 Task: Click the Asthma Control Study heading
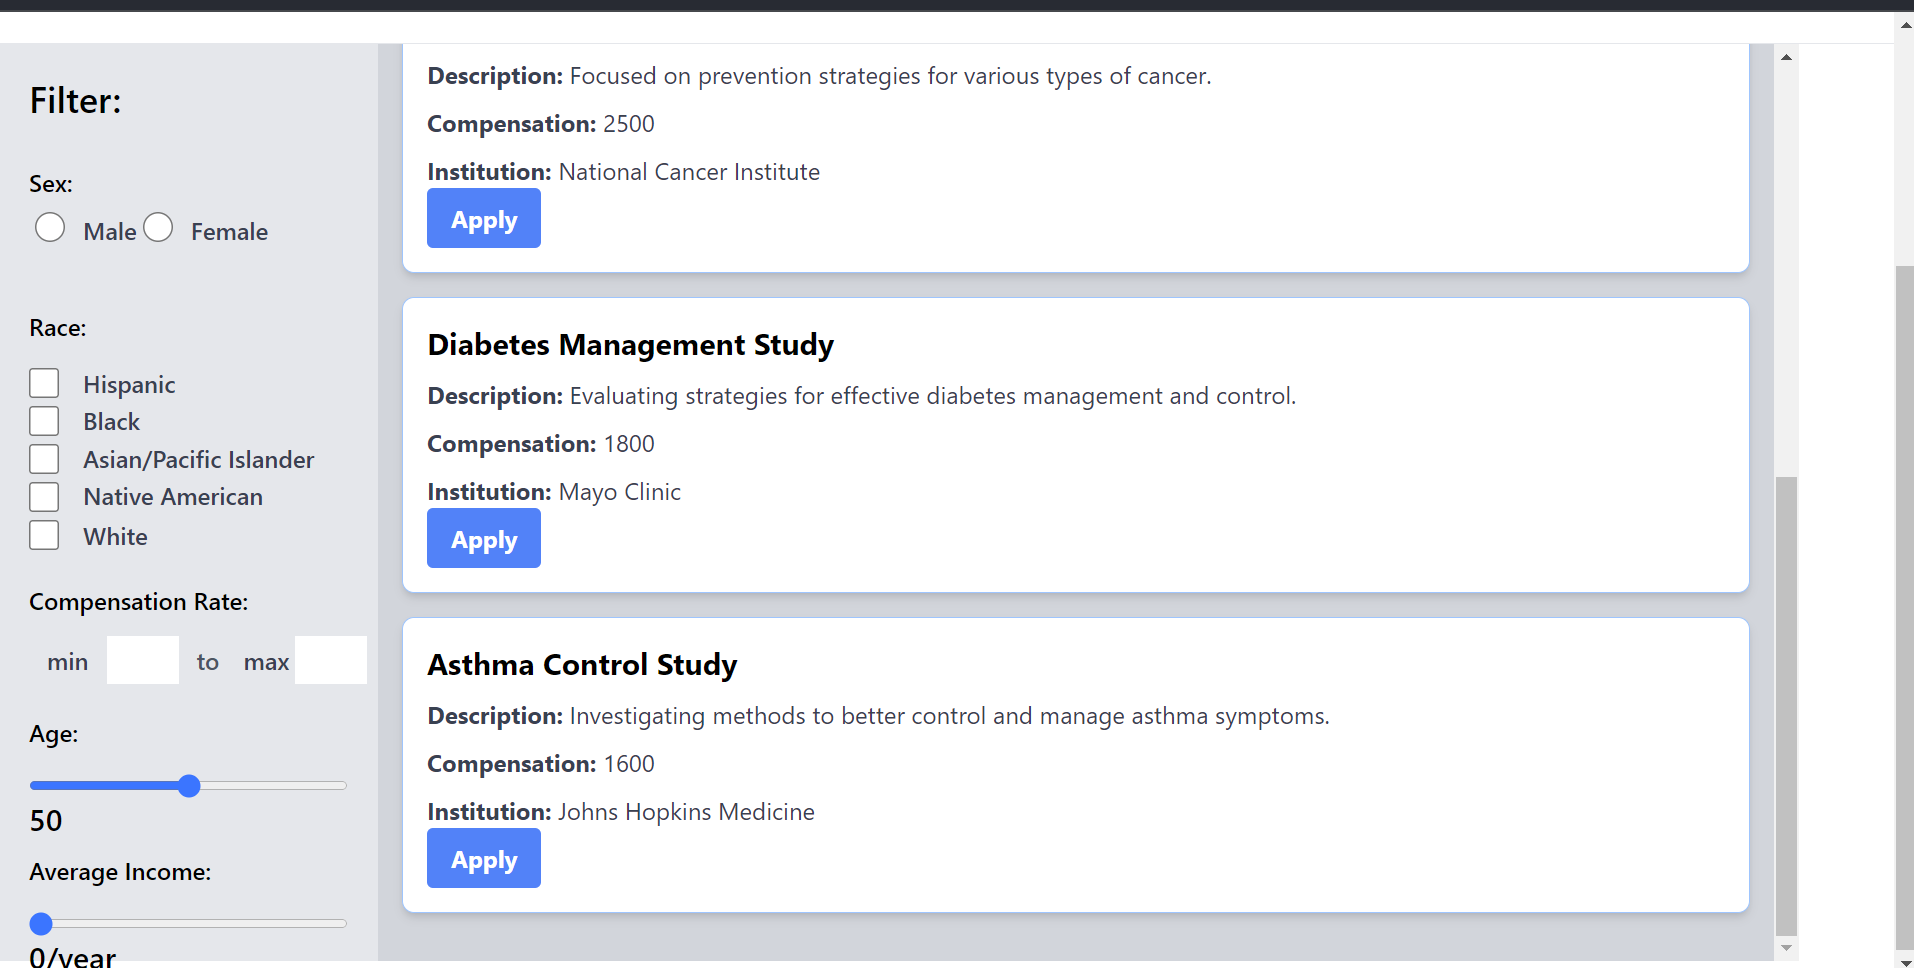(x=582, y=665)
